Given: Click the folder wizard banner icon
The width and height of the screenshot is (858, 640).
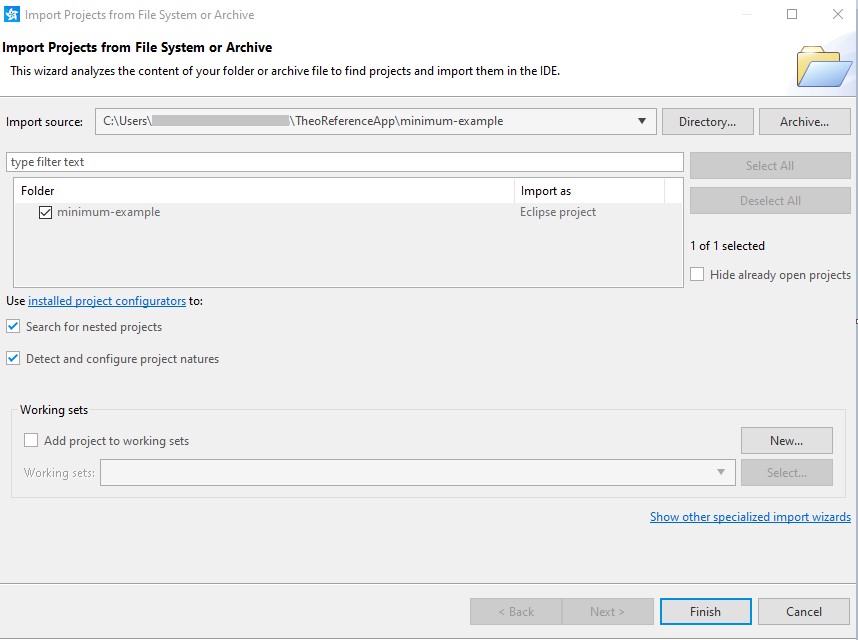Looking at the screenshot, I should (823, 66).
